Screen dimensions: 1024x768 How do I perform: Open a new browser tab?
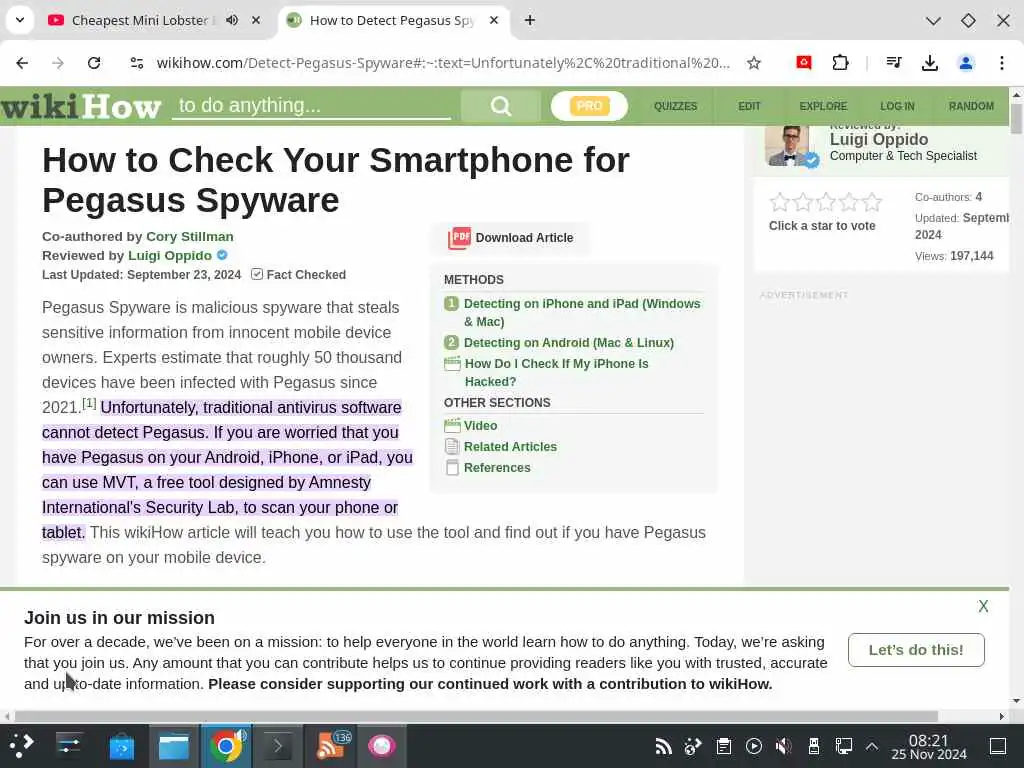(x=530, y=20)
